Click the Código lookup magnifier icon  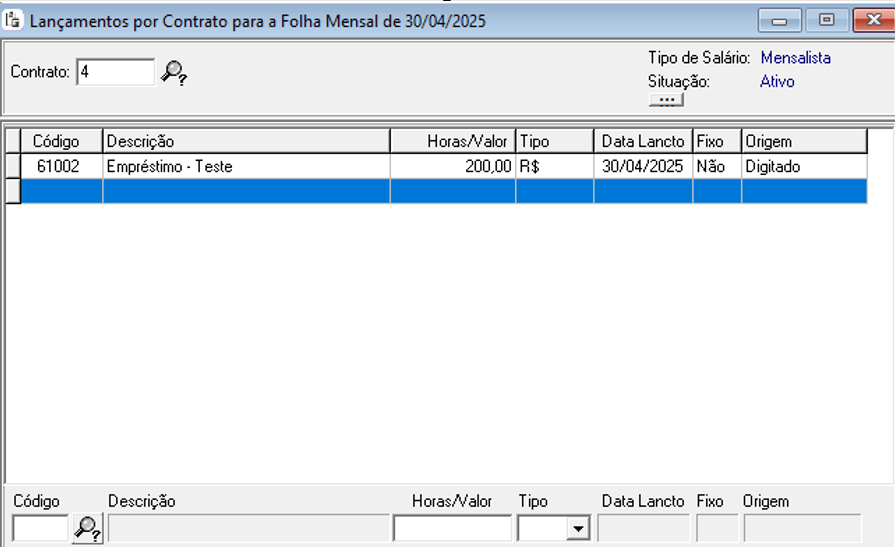87,528
